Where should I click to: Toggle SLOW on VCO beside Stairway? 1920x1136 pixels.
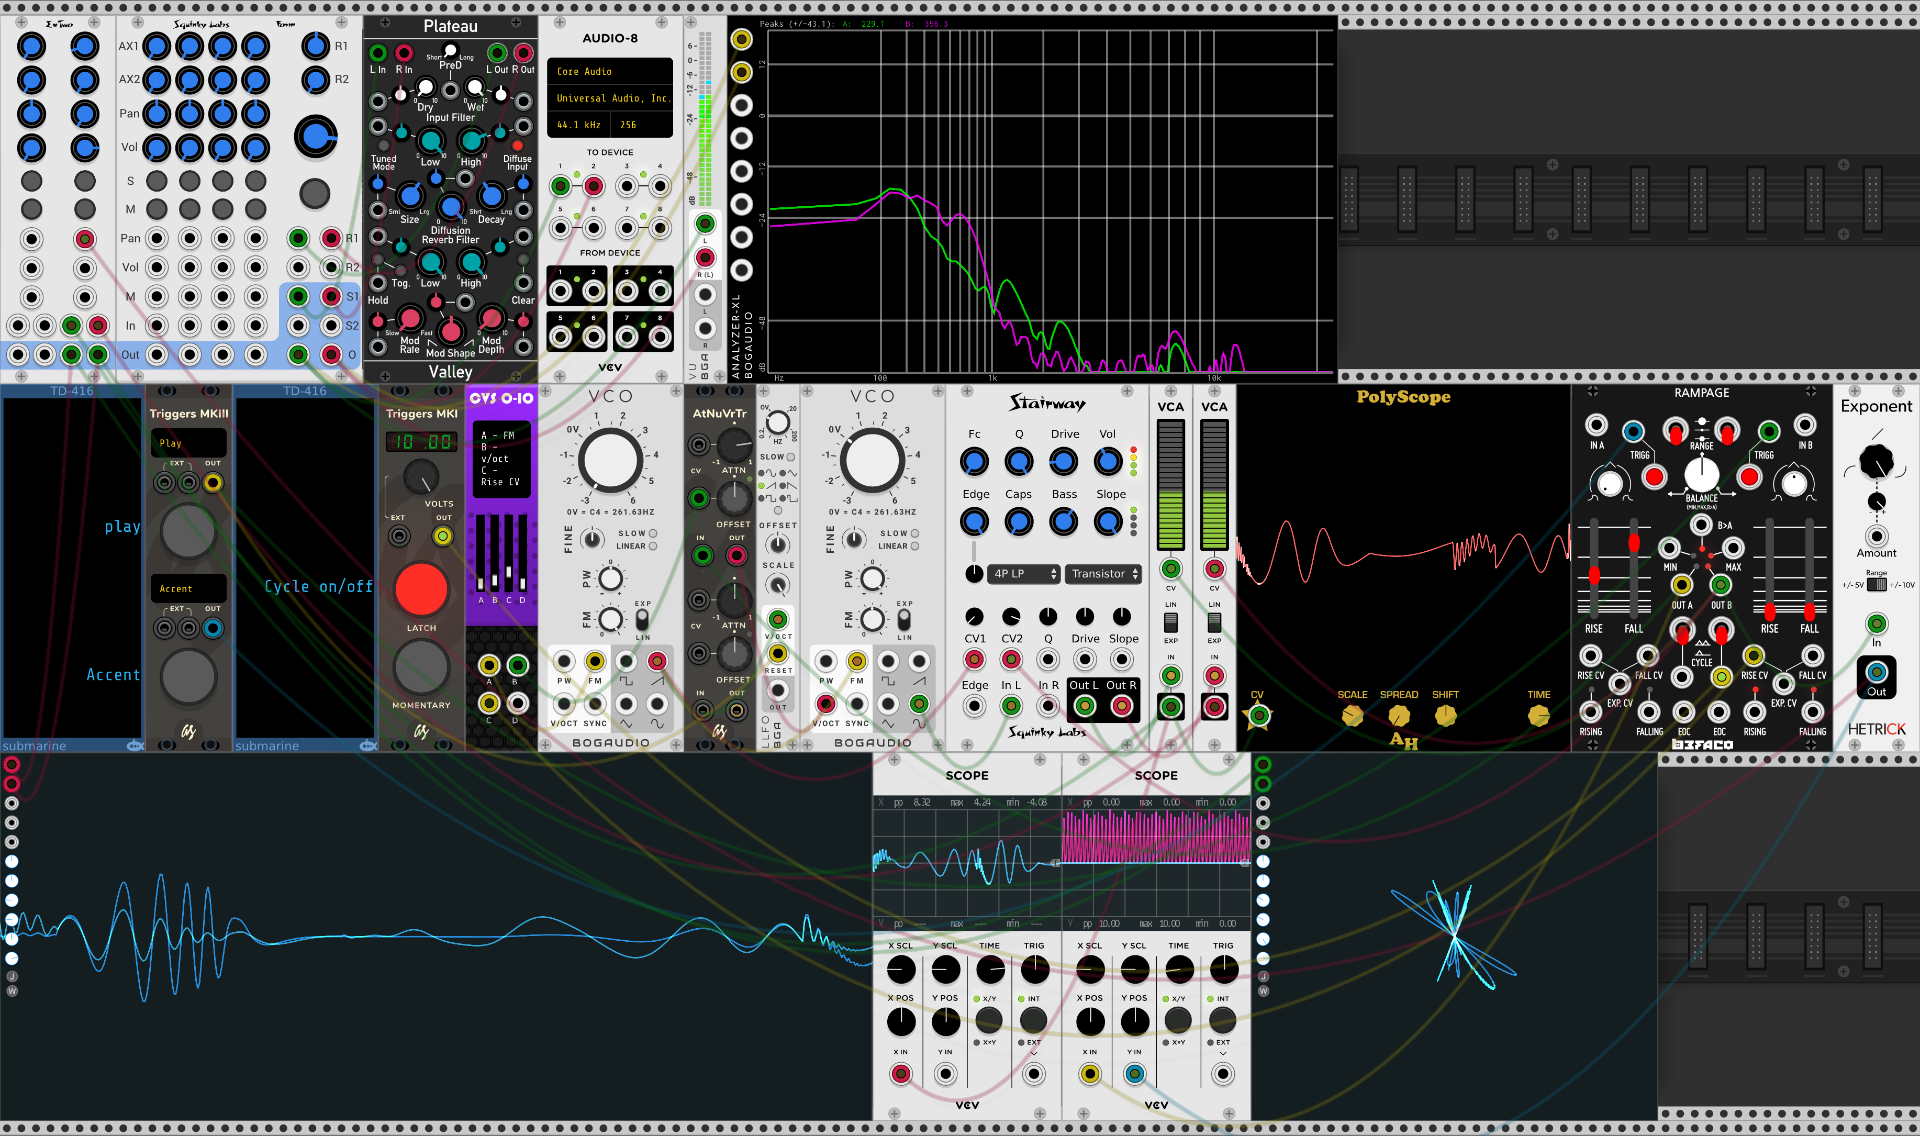(x=914, y=534)
